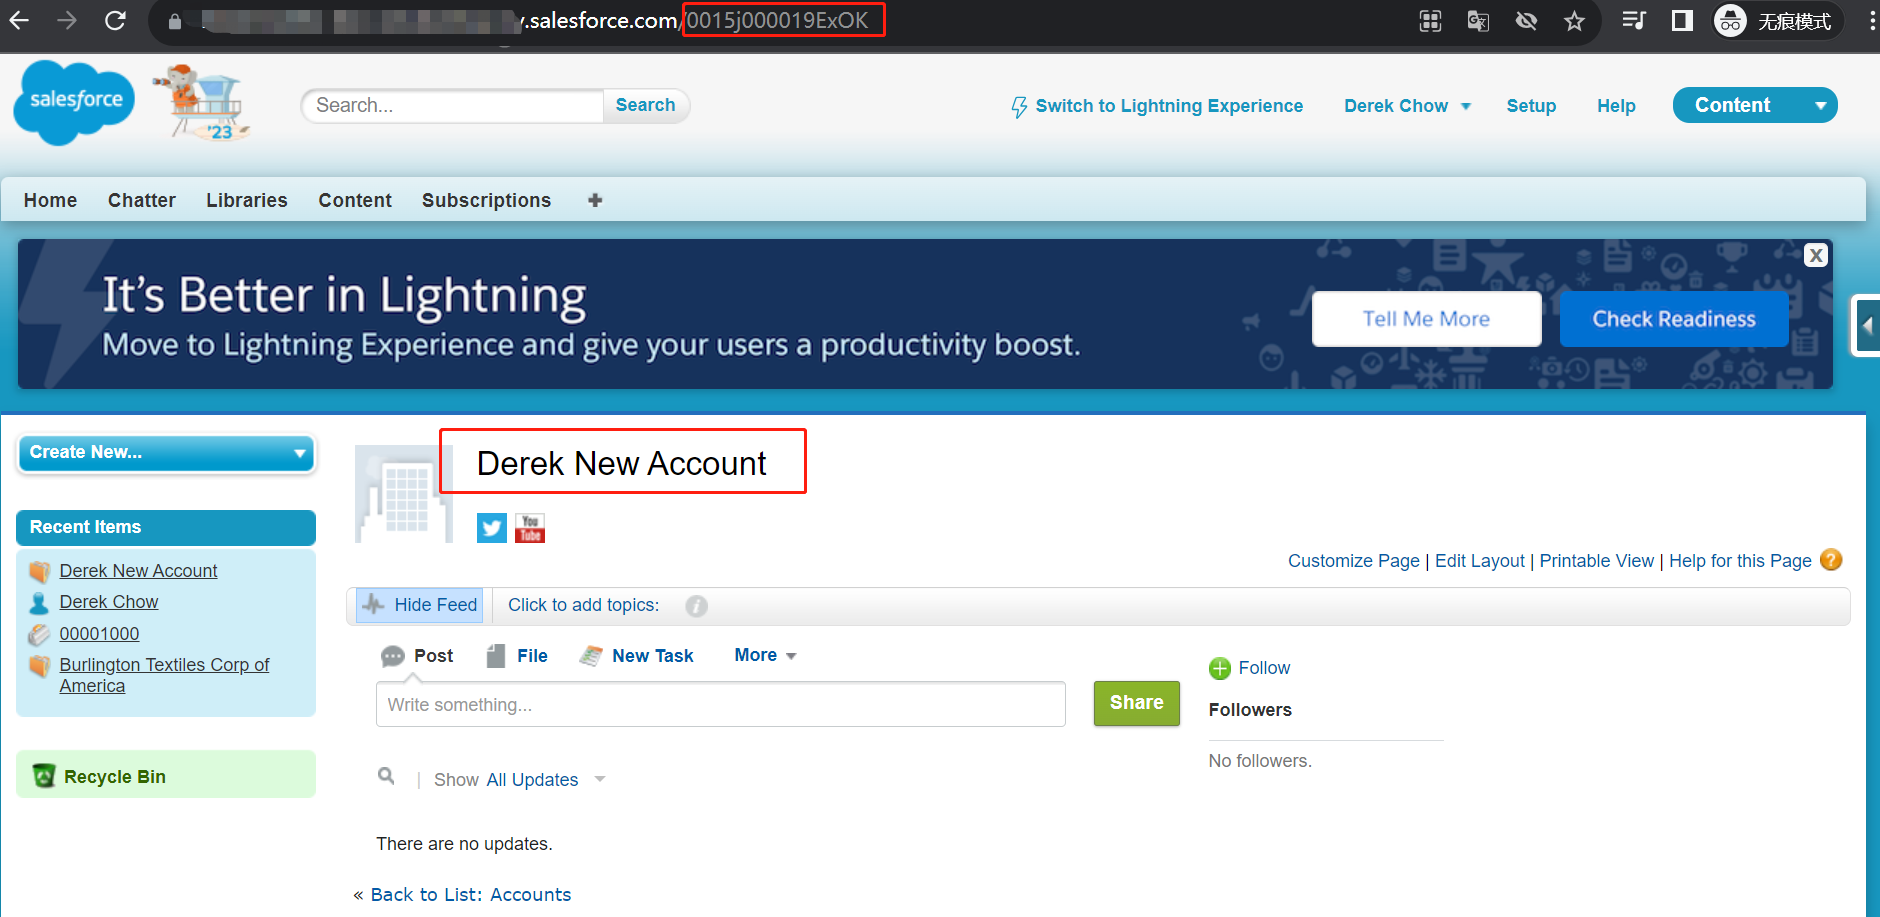Open Printable View link

coord(1597,561)
